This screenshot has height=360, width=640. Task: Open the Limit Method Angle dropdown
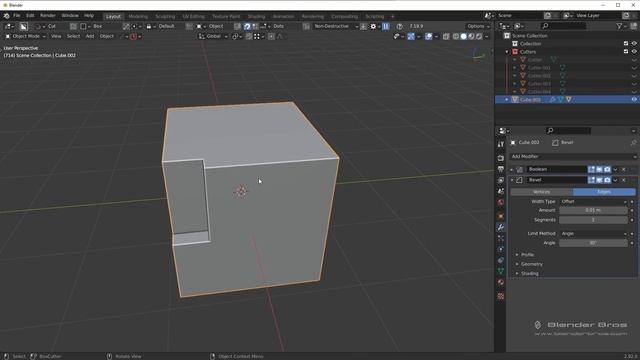point(593,233)
